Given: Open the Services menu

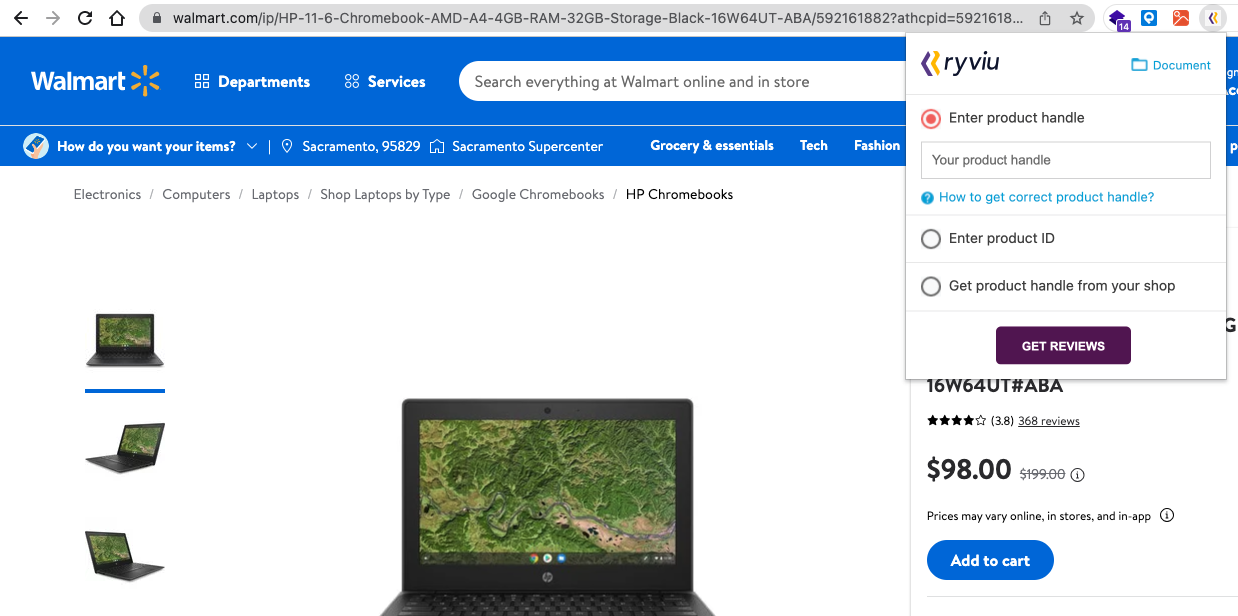Looking at the screenshot, I should coord(385,82).
